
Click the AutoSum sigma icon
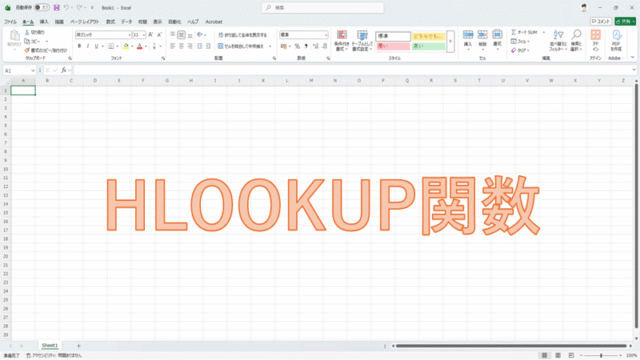(514, 32)
